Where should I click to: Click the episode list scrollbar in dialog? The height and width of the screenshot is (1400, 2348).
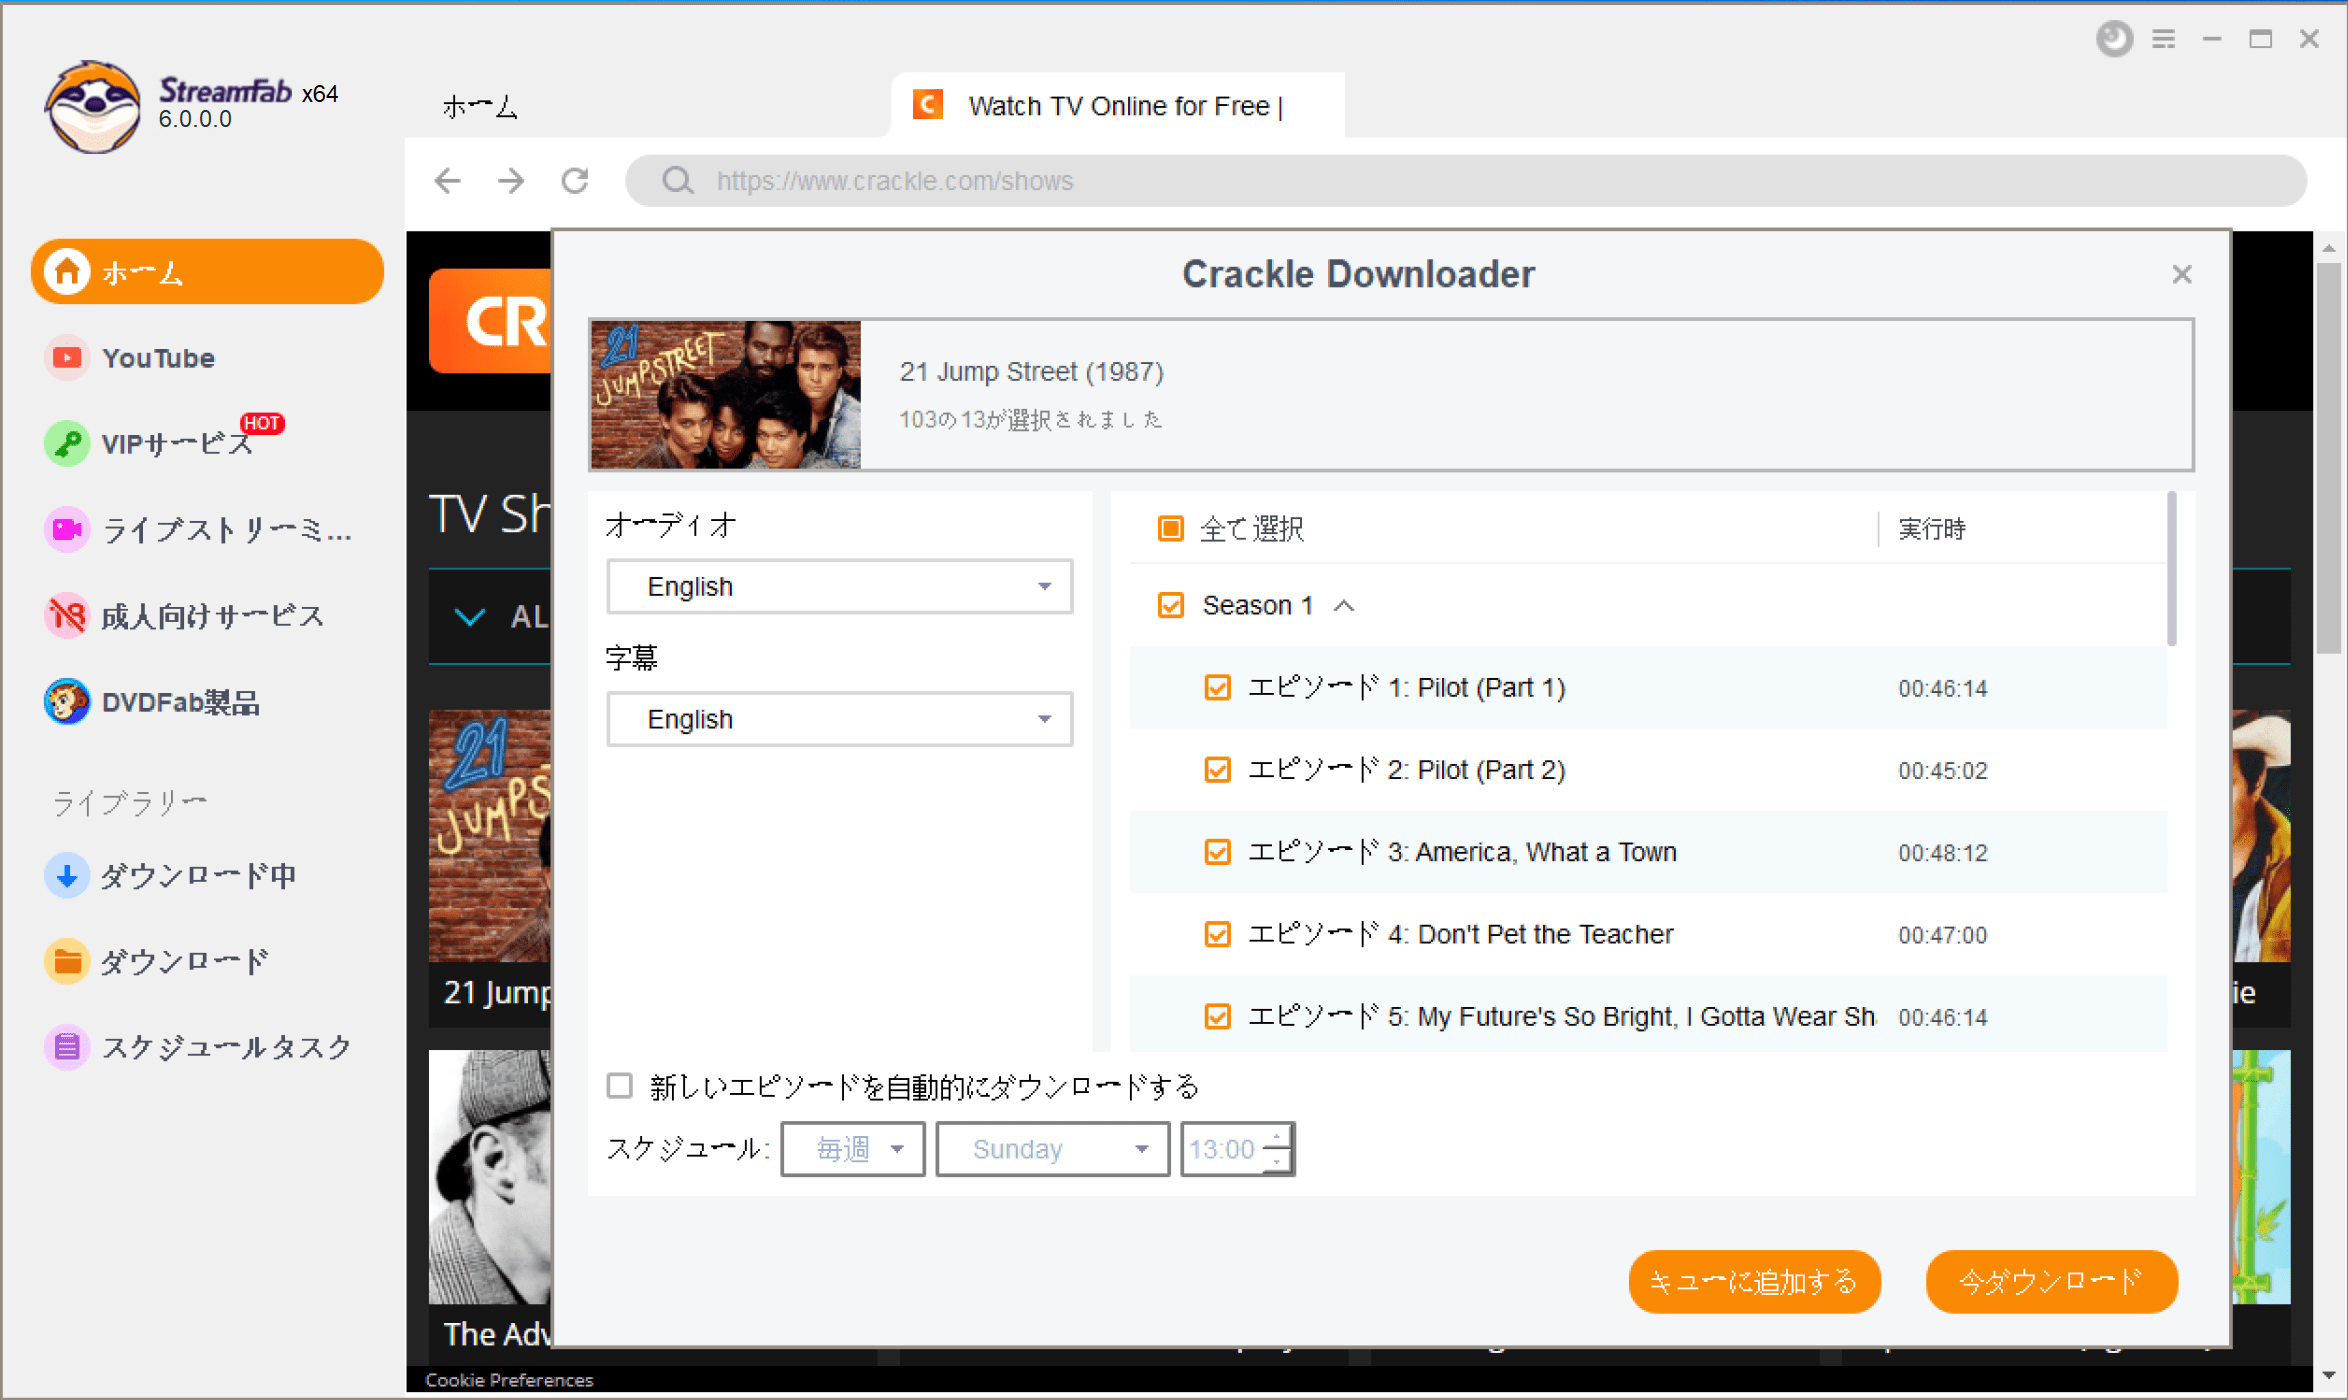[2171, 568]
